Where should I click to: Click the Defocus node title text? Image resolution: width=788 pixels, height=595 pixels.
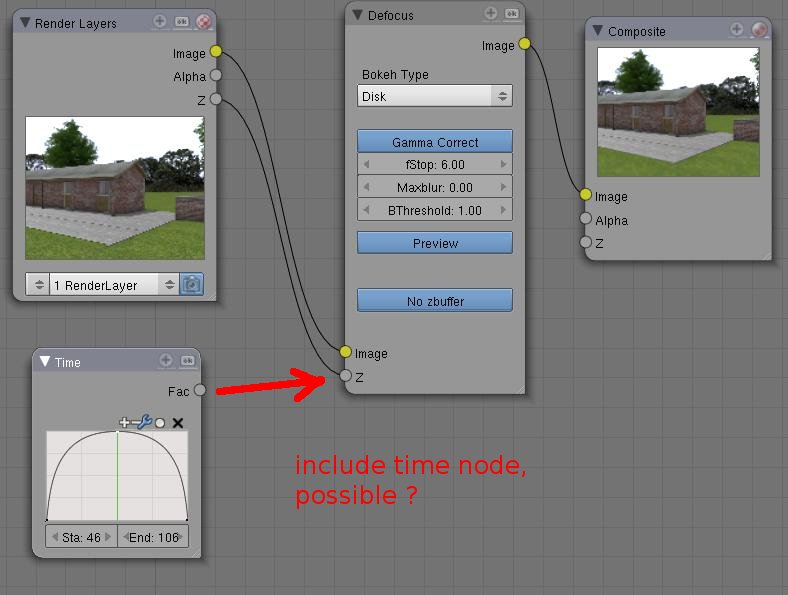point(390,16)
